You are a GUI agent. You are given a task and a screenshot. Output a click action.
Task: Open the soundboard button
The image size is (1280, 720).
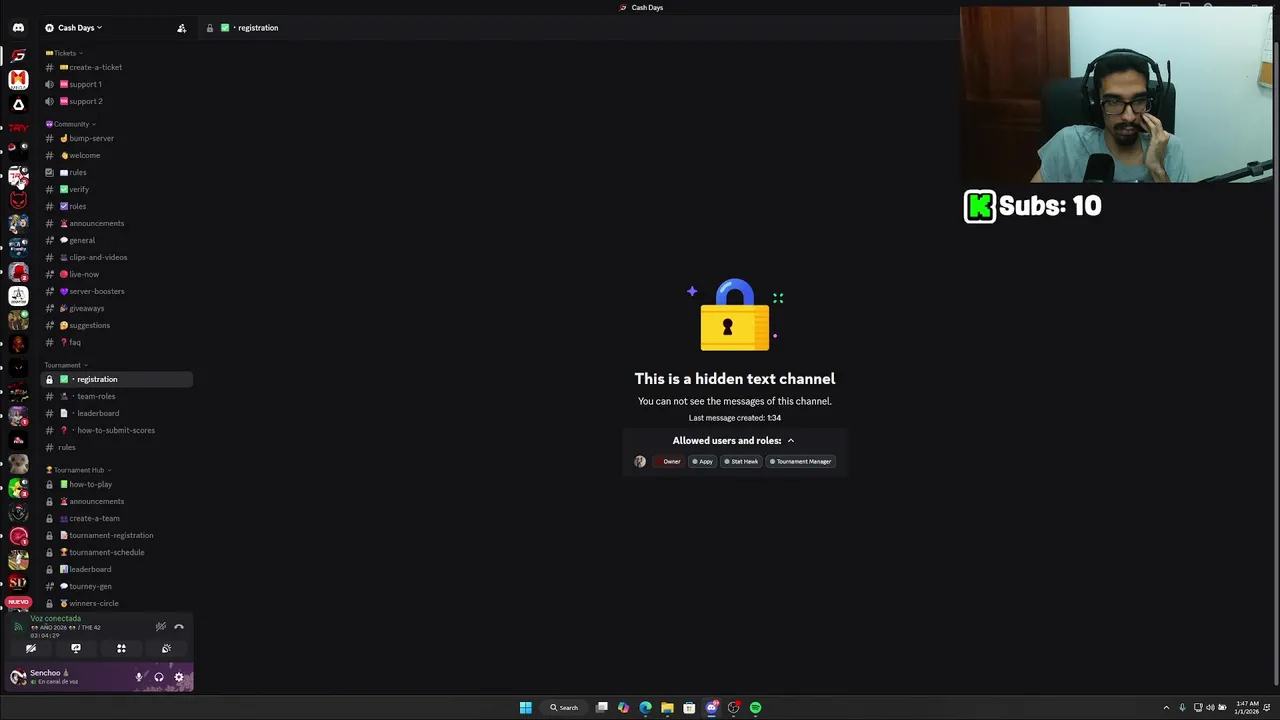[166, 649]
